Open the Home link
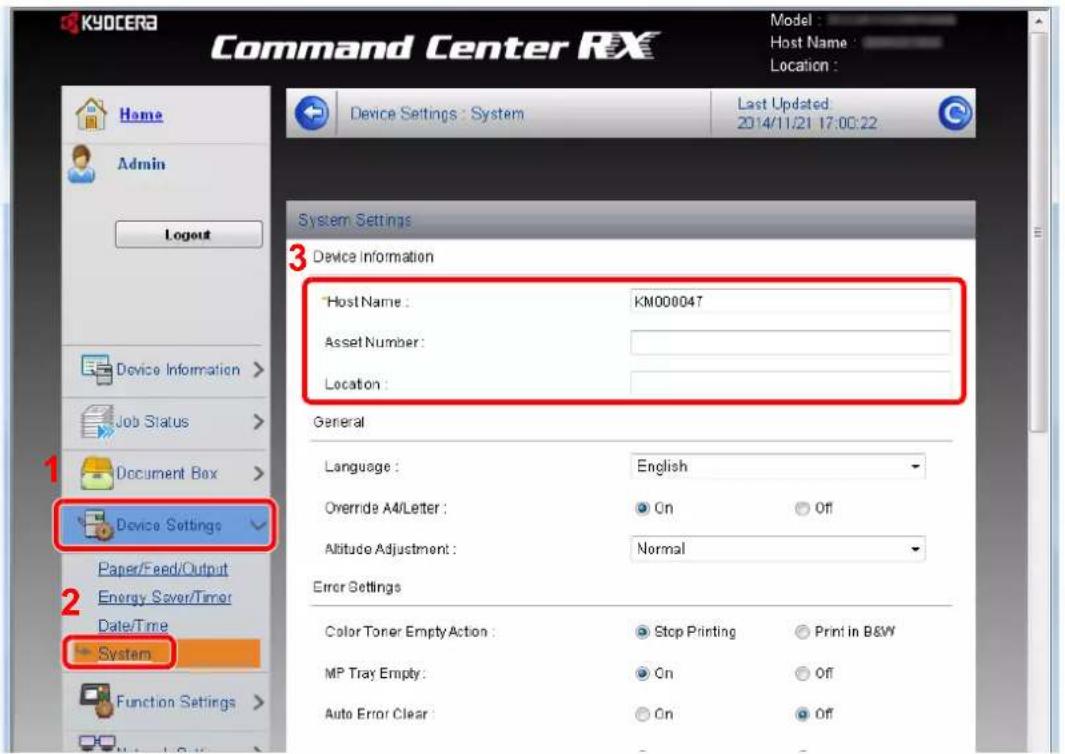Viewport: 1065px width, 754px height. pyautogui.click(x=141, y=114)
